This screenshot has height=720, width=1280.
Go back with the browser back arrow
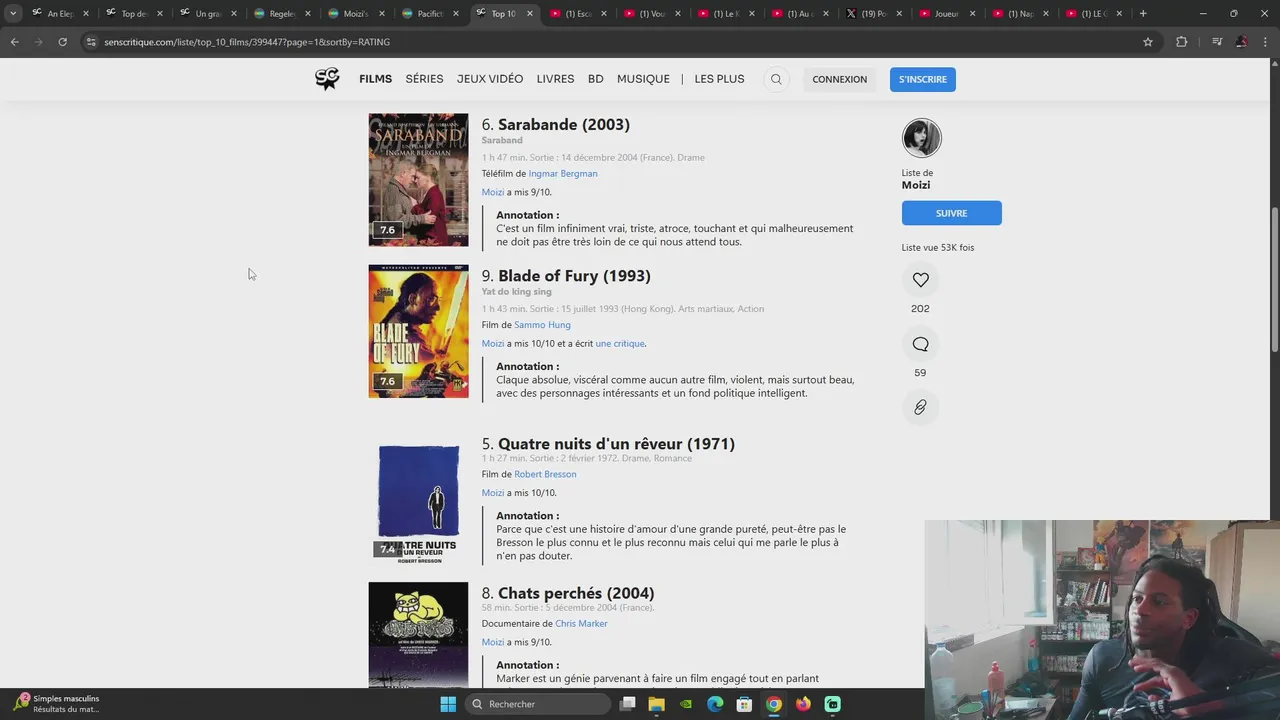click(x=15, y=42)
